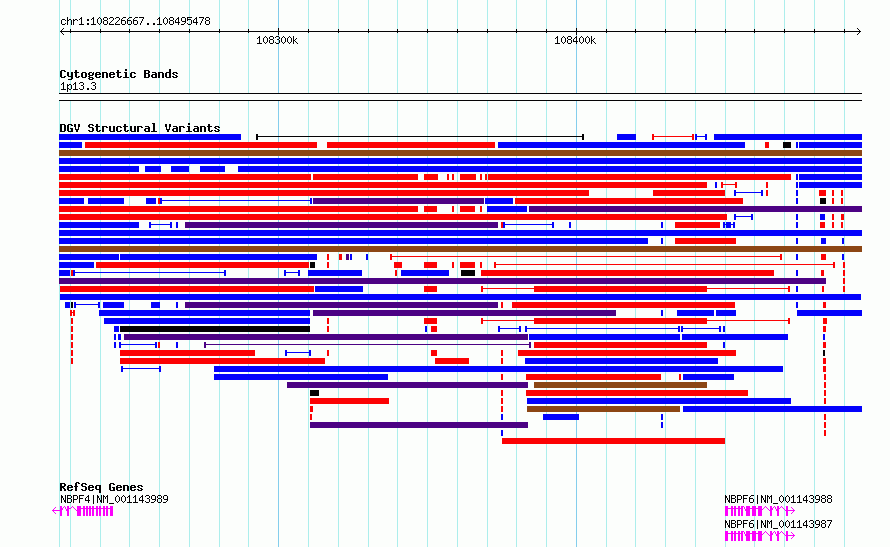Click the 108300k scale tick label
The image size is (890, 547).
point(277,40)
